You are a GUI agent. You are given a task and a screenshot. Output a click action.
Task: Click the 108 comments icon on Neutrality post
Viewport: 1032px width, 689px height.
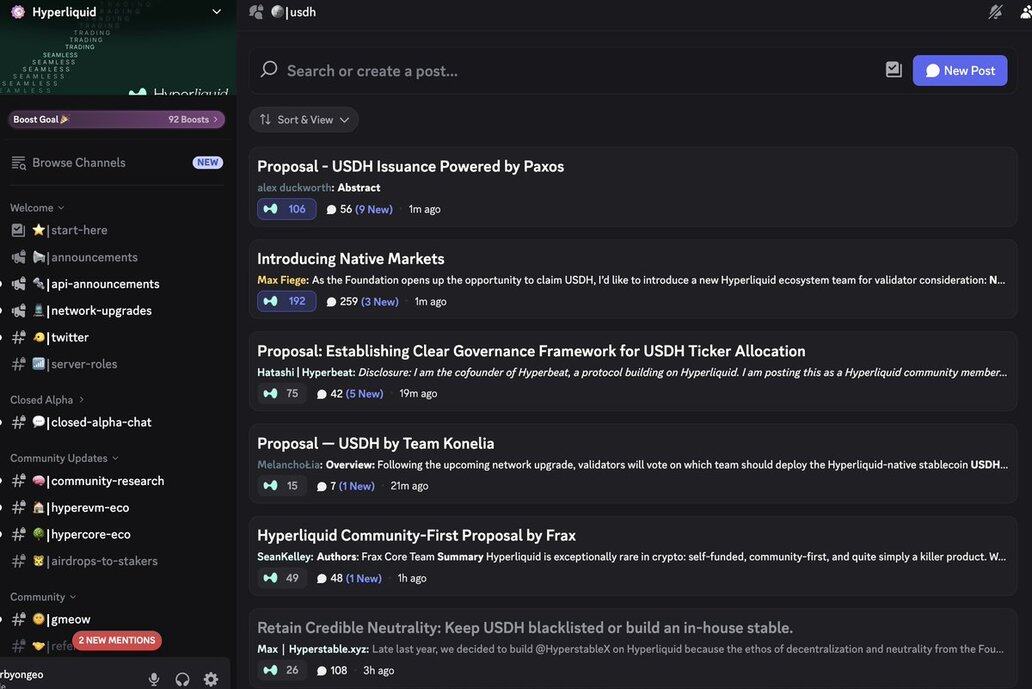(x=321, y=670)
